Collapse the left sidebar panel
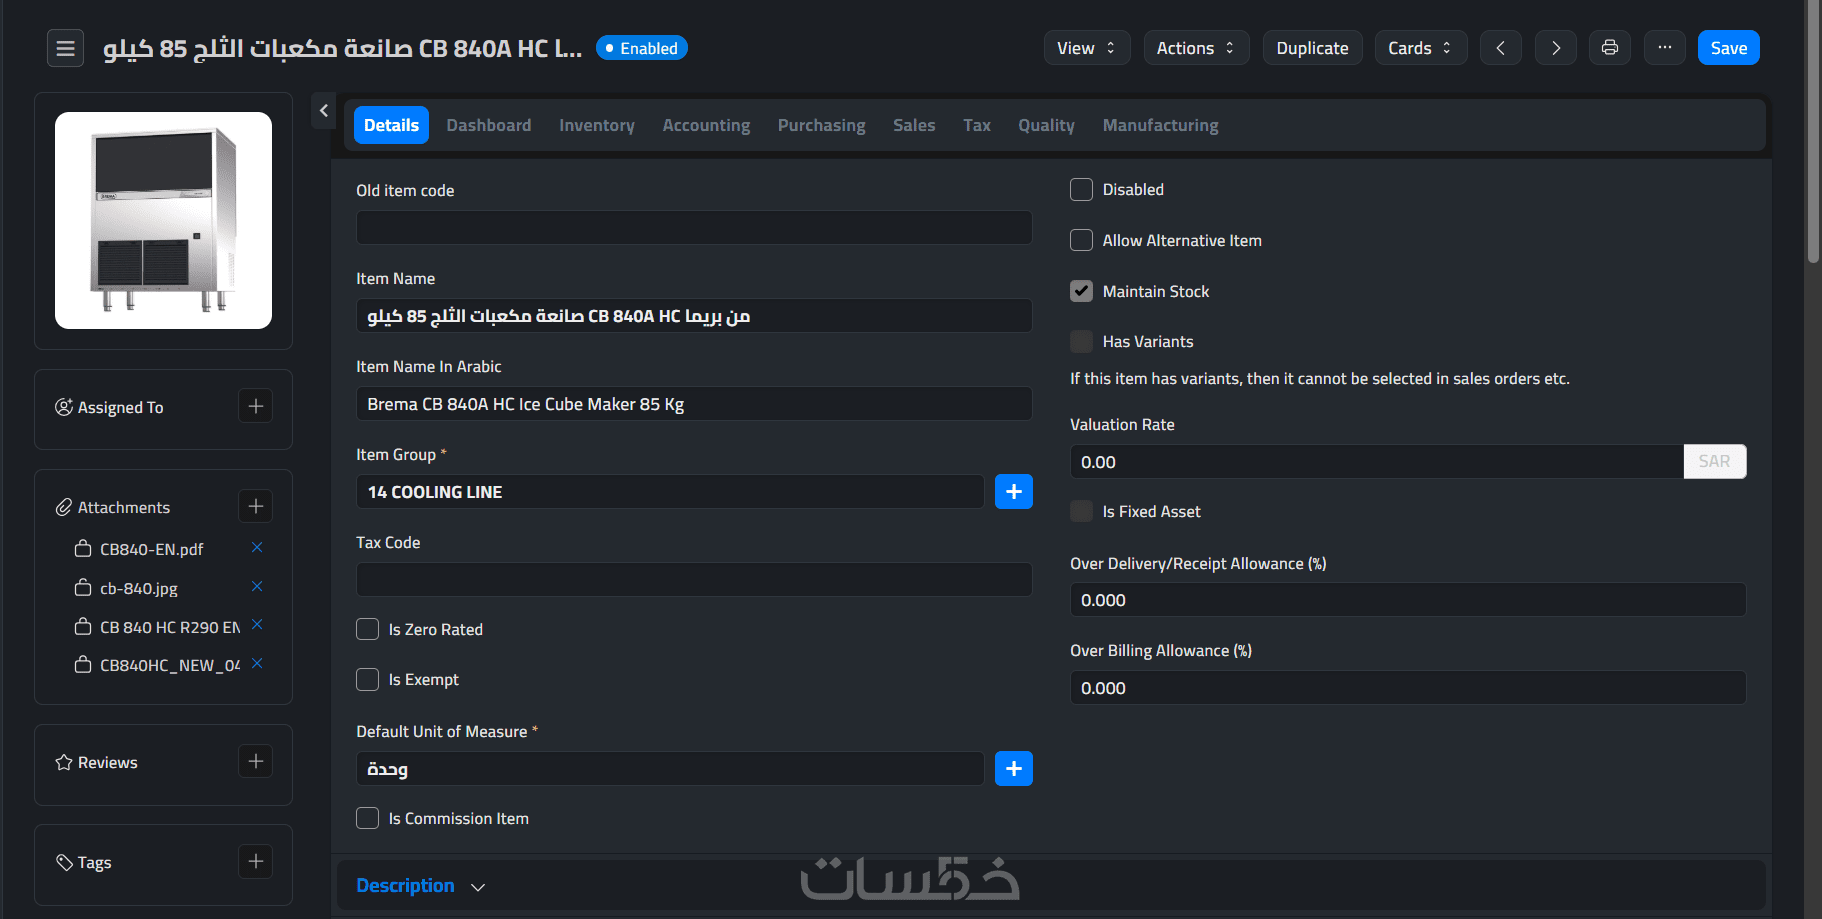 point(323,111)
